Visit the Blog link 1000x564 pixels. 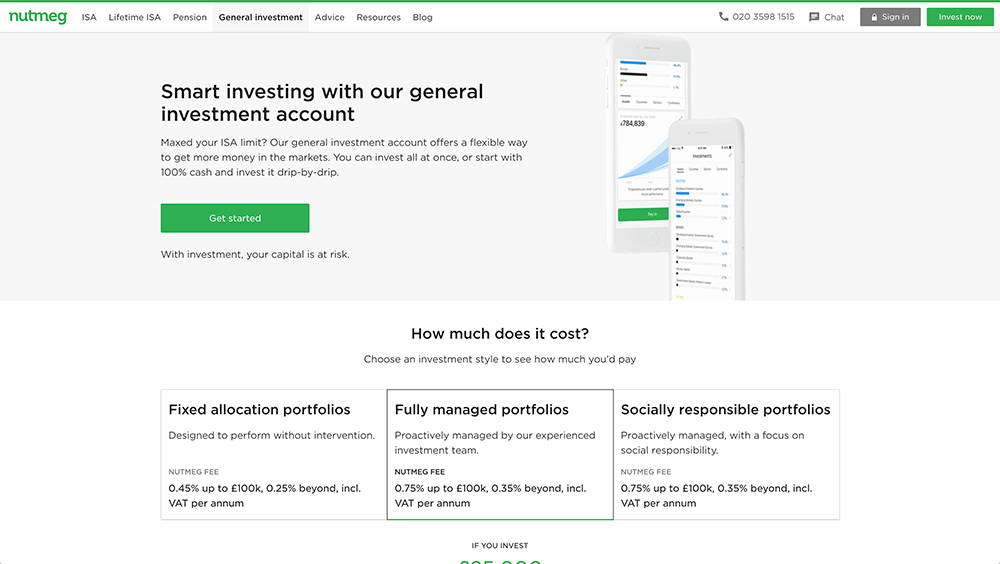coord(422,17)
